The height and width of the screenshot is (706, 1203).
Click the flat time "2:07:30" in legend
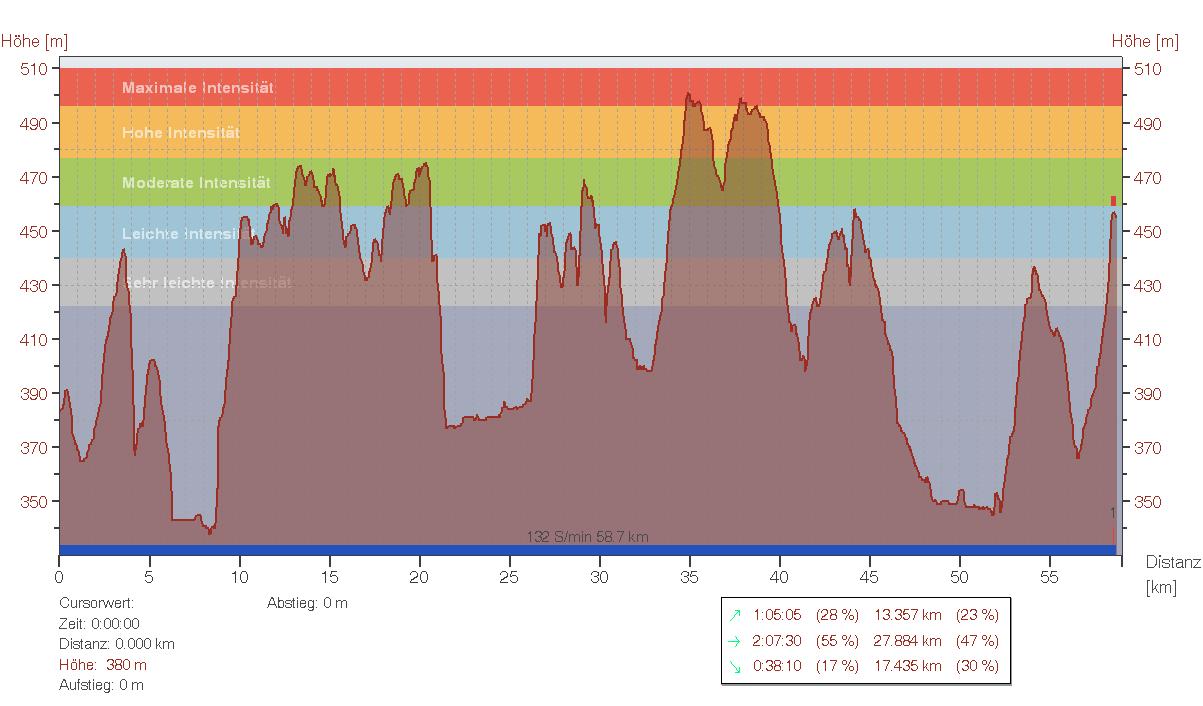[x=777, y=641]
